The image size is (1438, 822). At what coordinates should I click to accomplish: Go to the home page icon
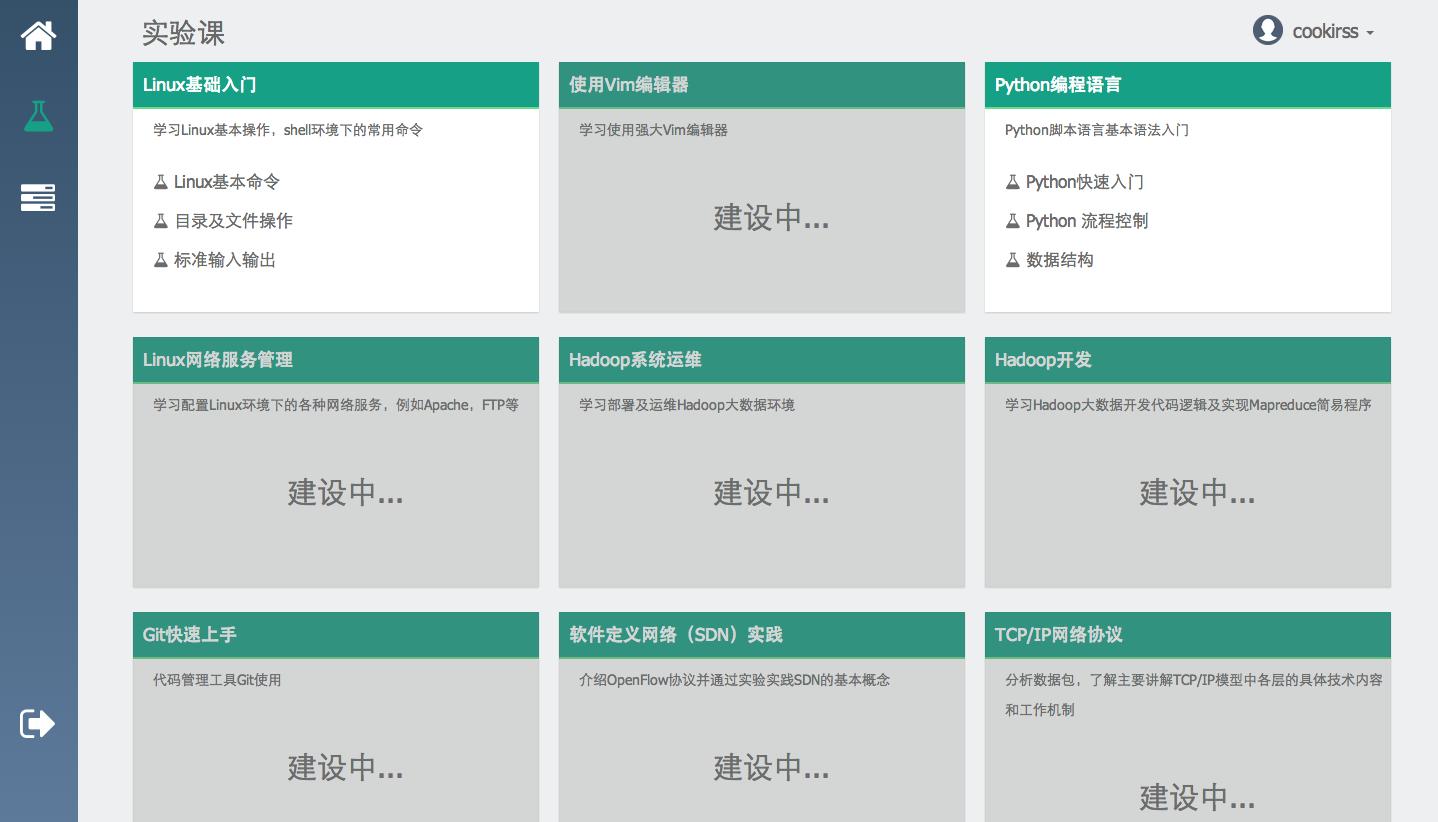click(x=39, y=36)
